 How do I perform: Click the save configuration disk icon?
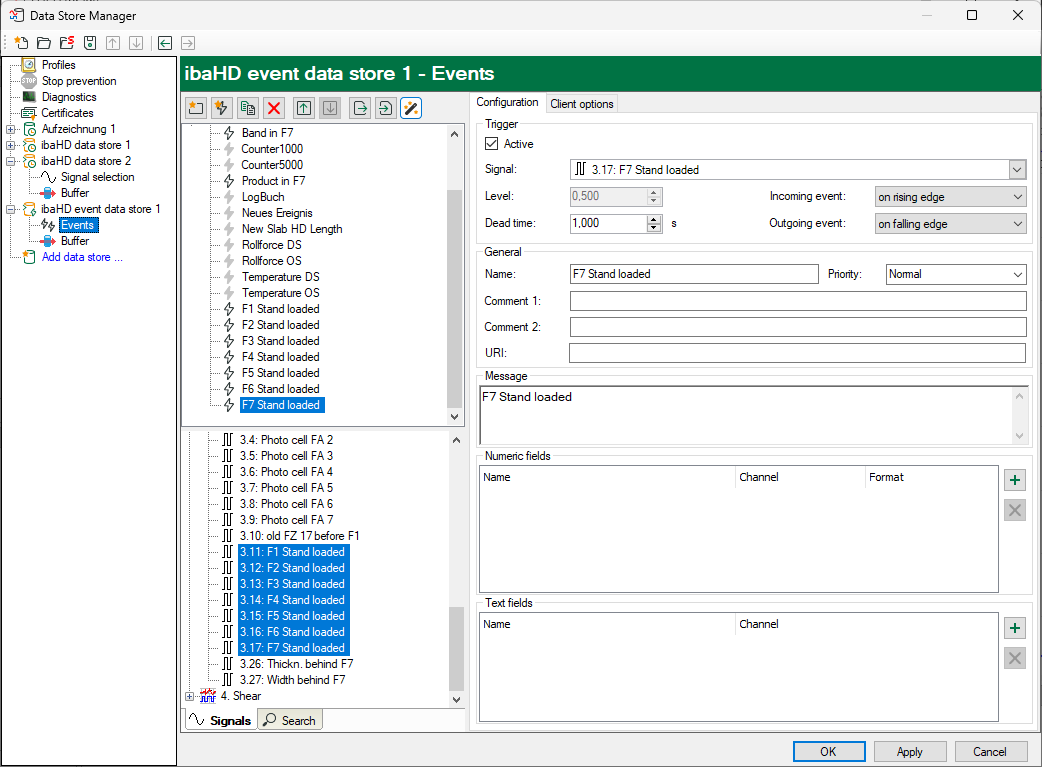coord(89,43)
